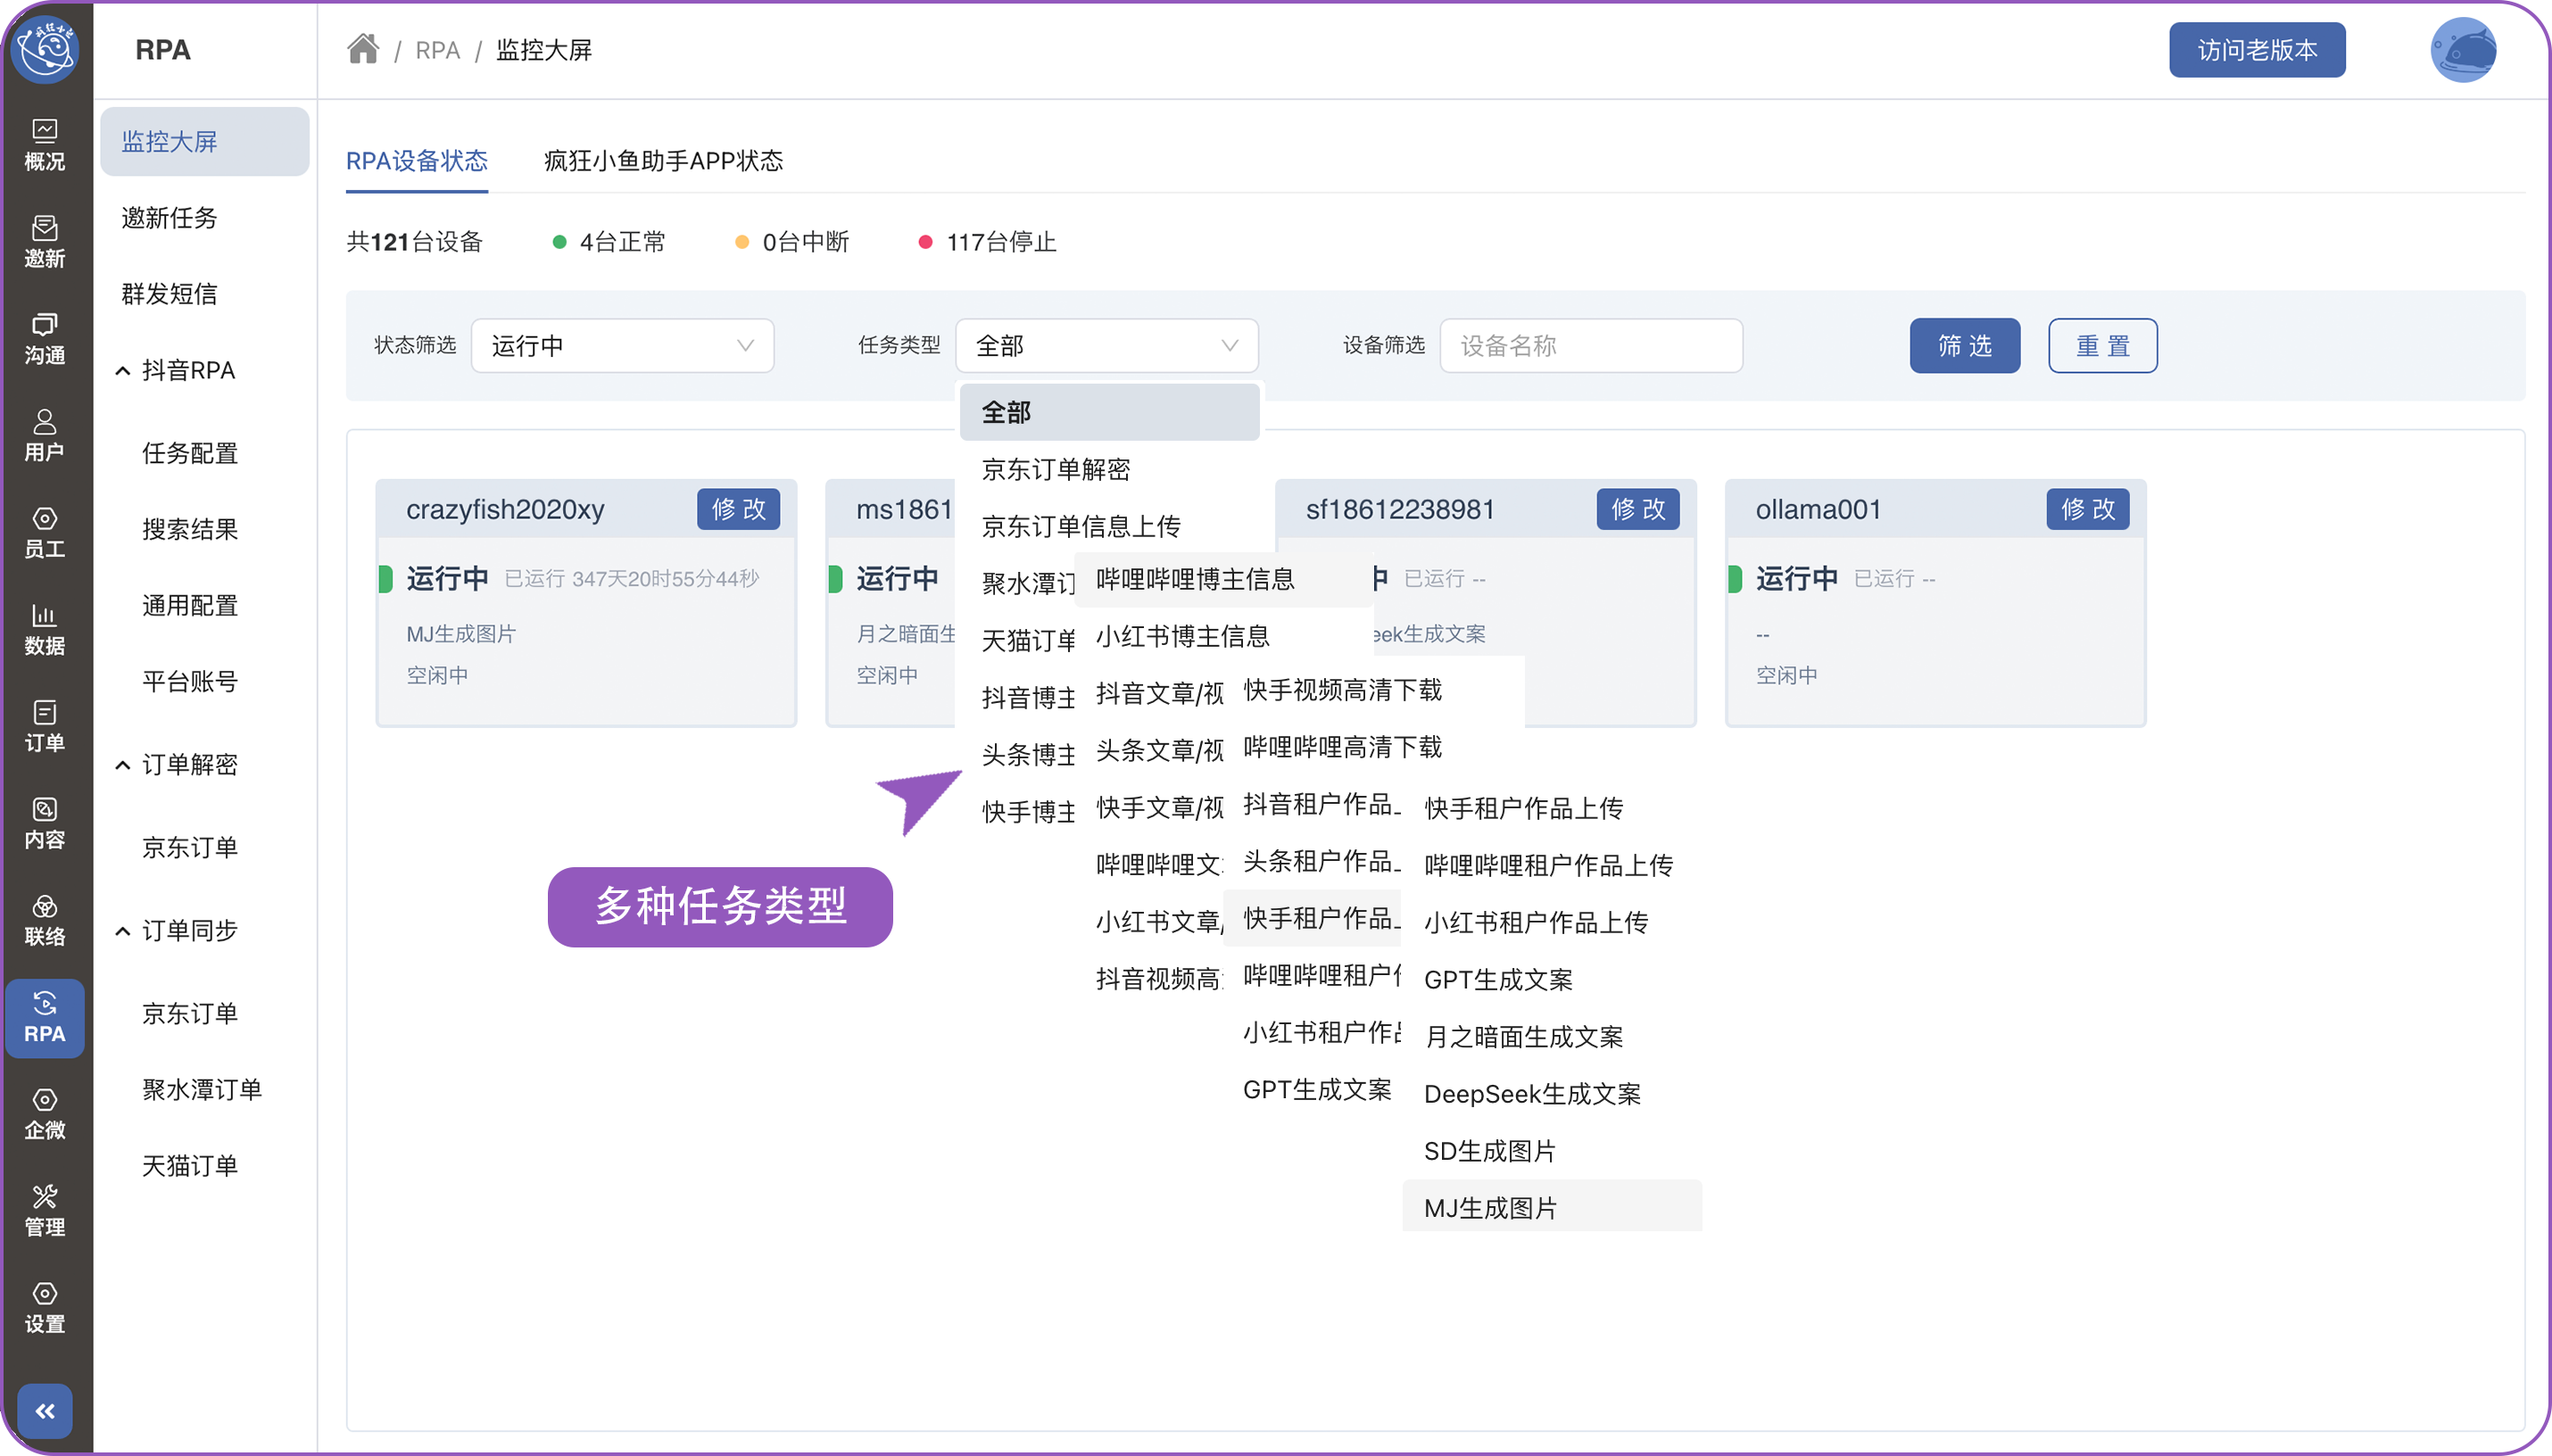2552x1456 pixels.
Task: Open the 状态筛选 dropdown showing 运行中
Action: (622, 346)
